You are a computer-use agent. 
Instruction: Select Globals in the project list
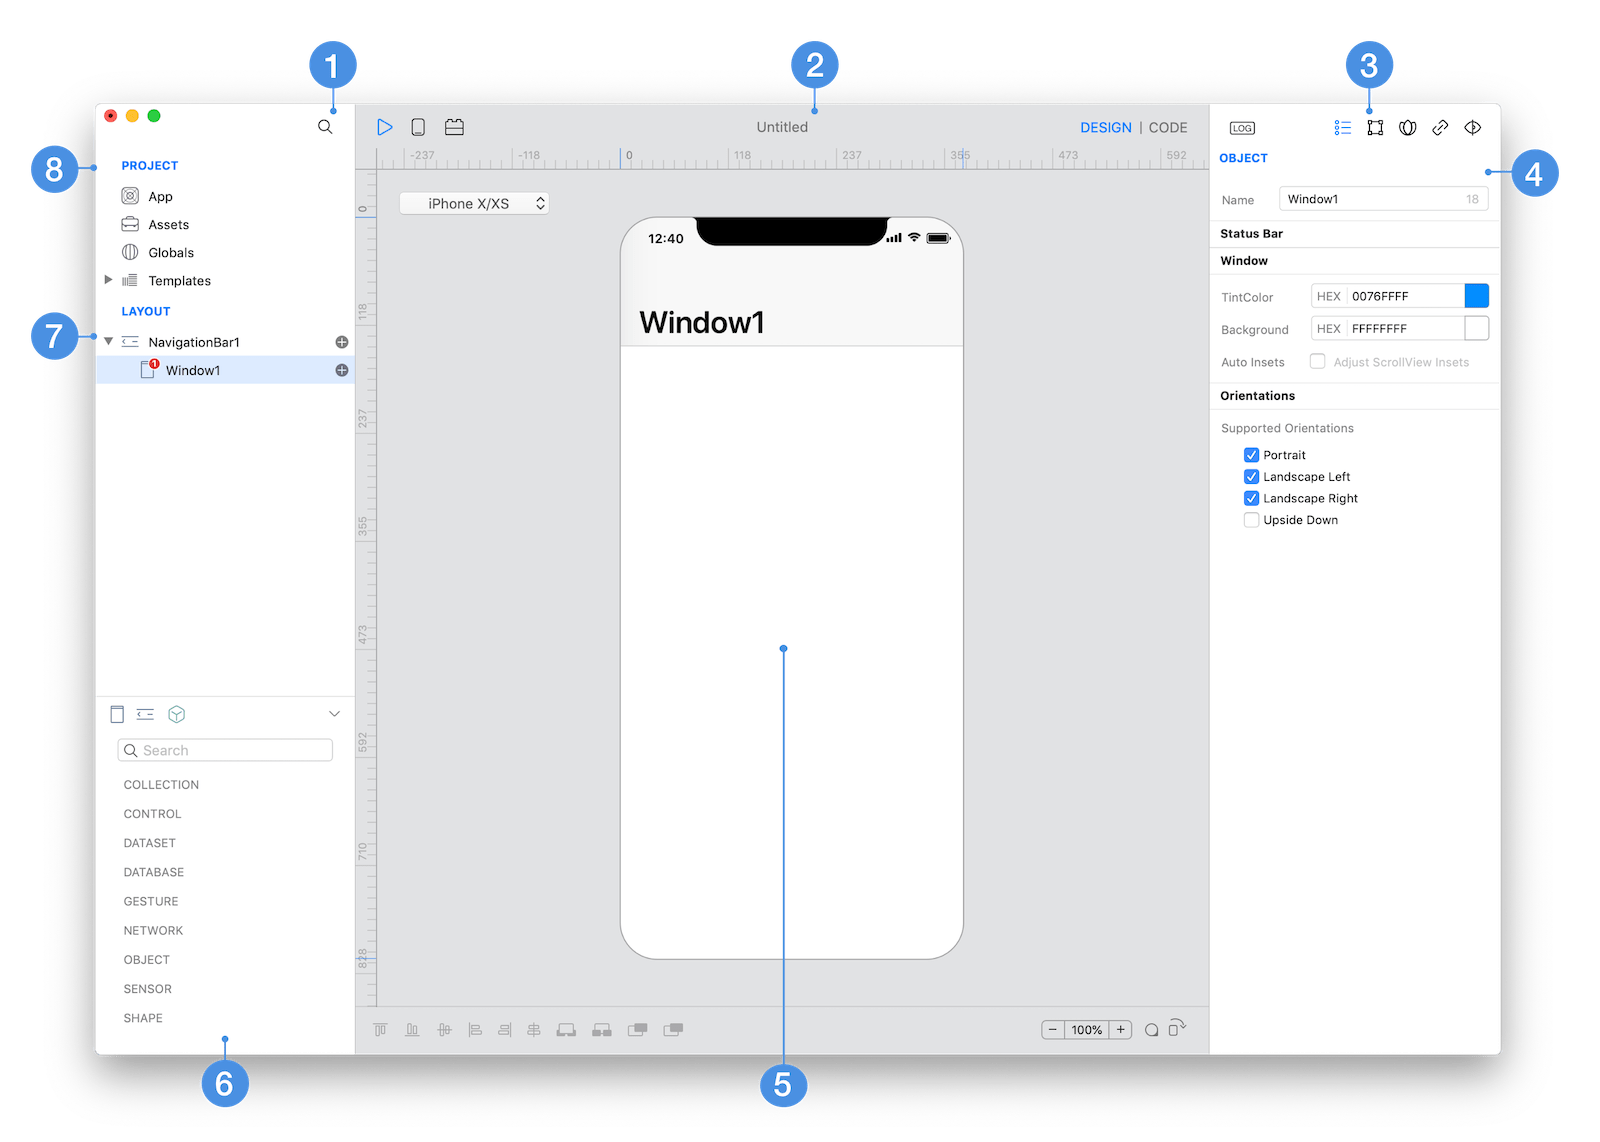tap(171, 253)
